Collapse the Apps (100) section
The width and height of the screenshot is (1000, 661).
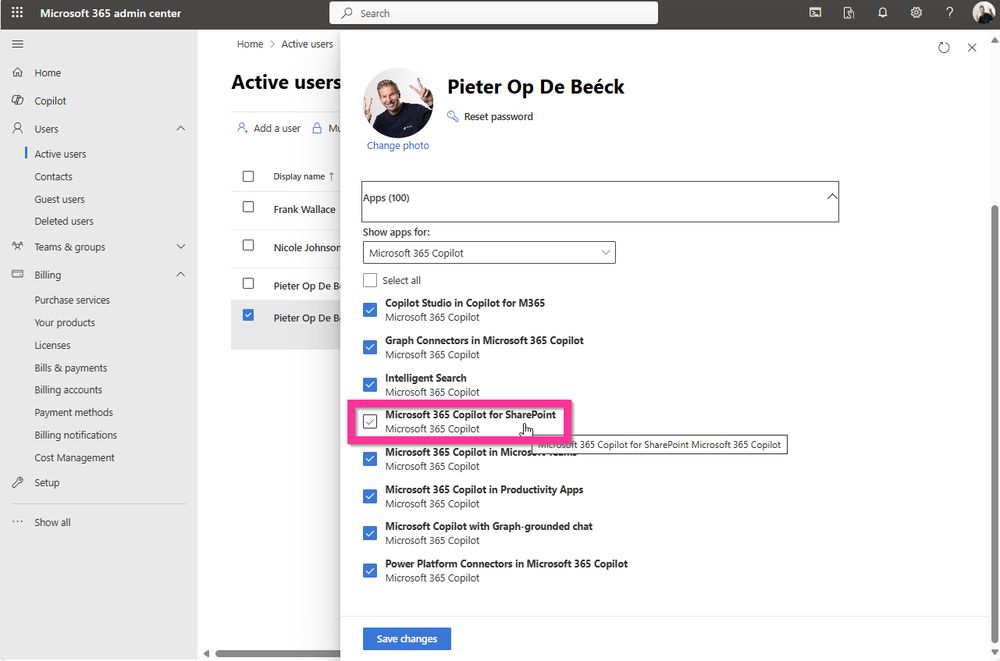(600, 202)
